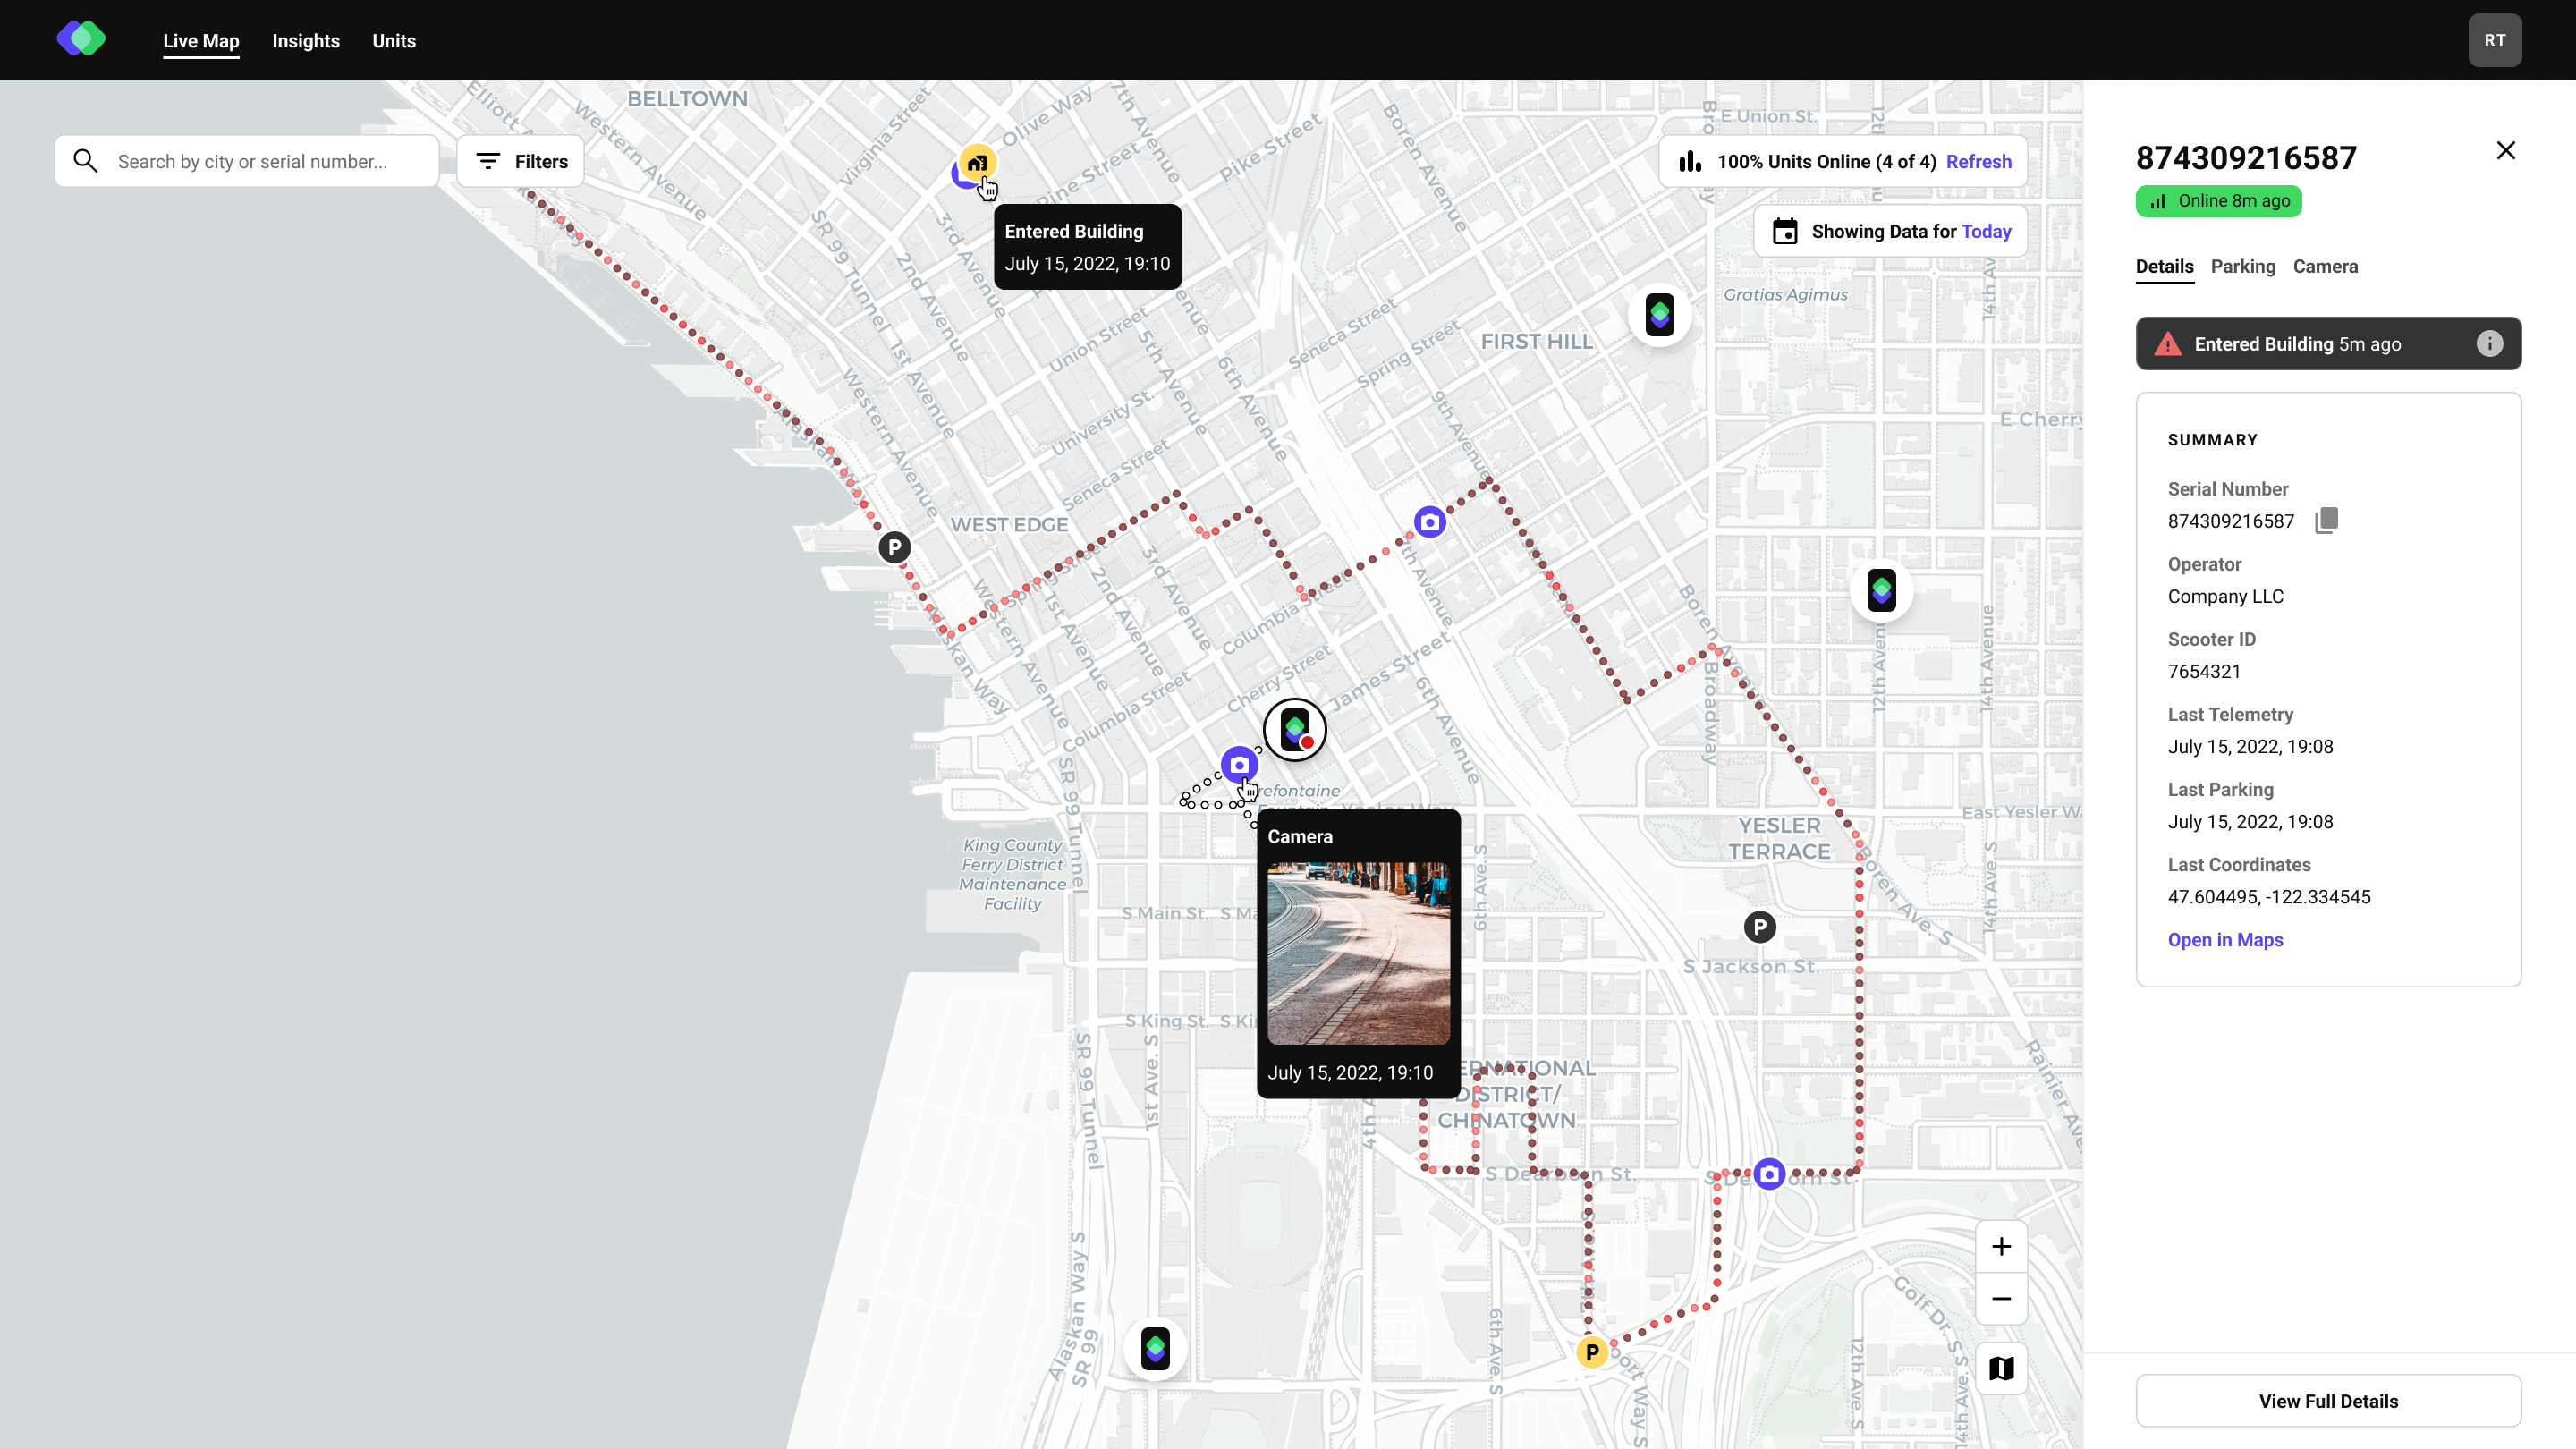Open the Insights page
Screen dimensions: 2576x1449
(306, 41)
